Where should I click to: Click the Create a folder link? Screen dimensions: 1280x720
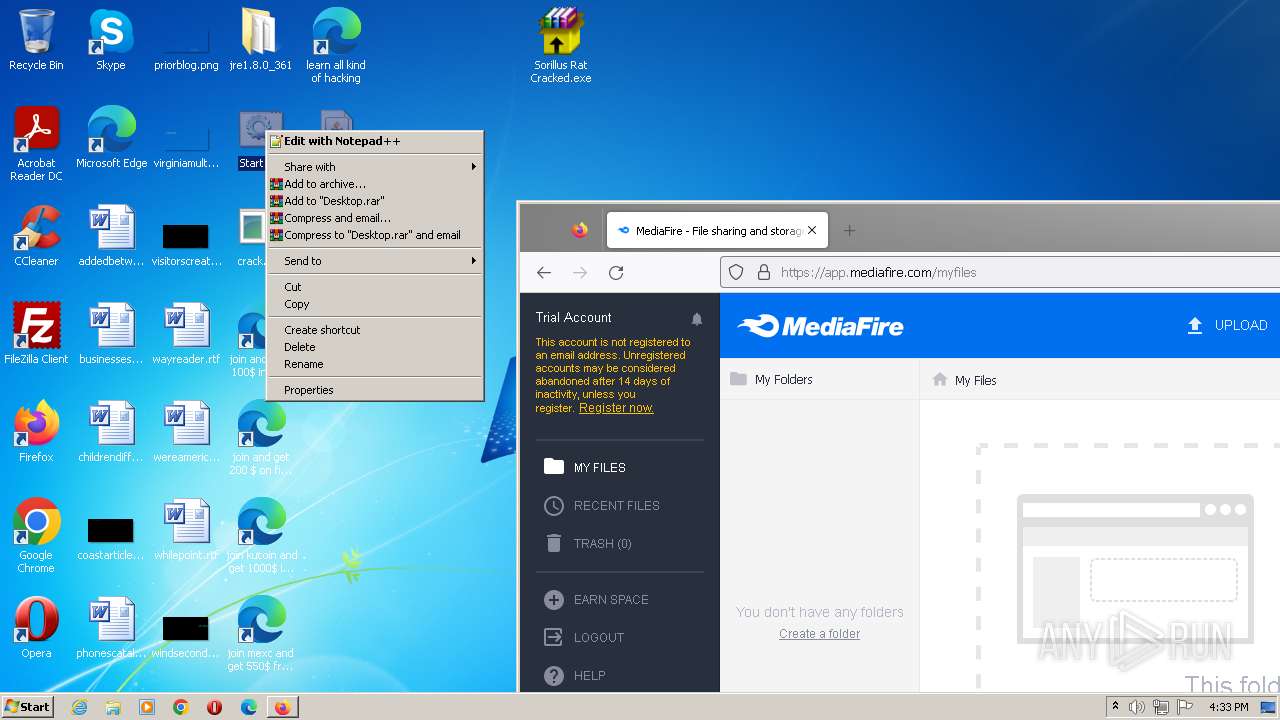tap(819, 634)
